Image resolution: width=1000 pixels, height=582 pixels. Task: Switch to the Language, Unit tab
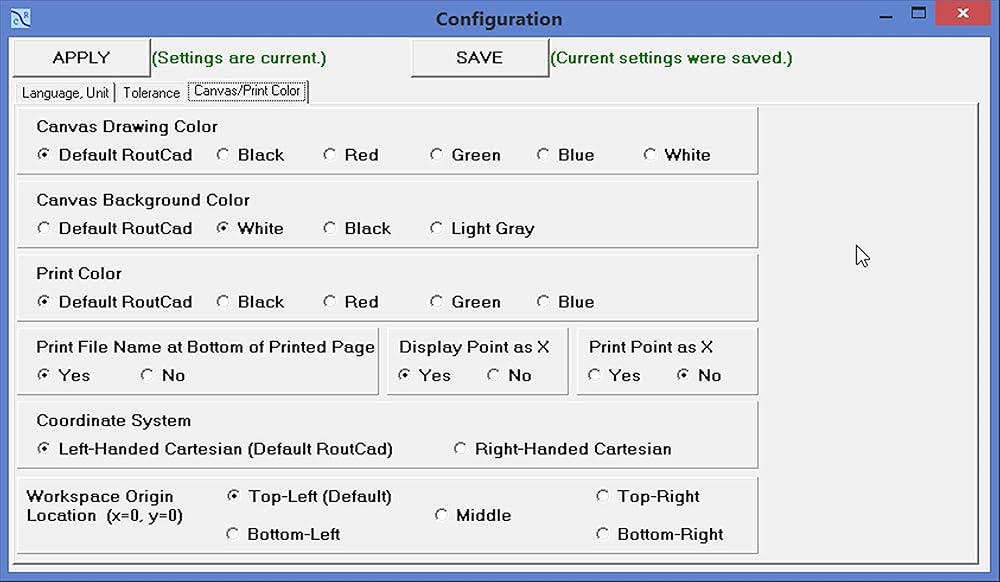pyautogui.click(x=65, y=93)
